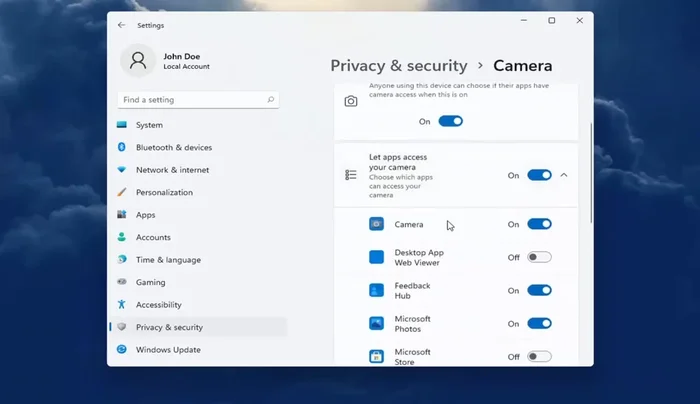The image size is (700, 404).
Task: Click the Microsoft Store app icon
Action: [x=376, y=356]
